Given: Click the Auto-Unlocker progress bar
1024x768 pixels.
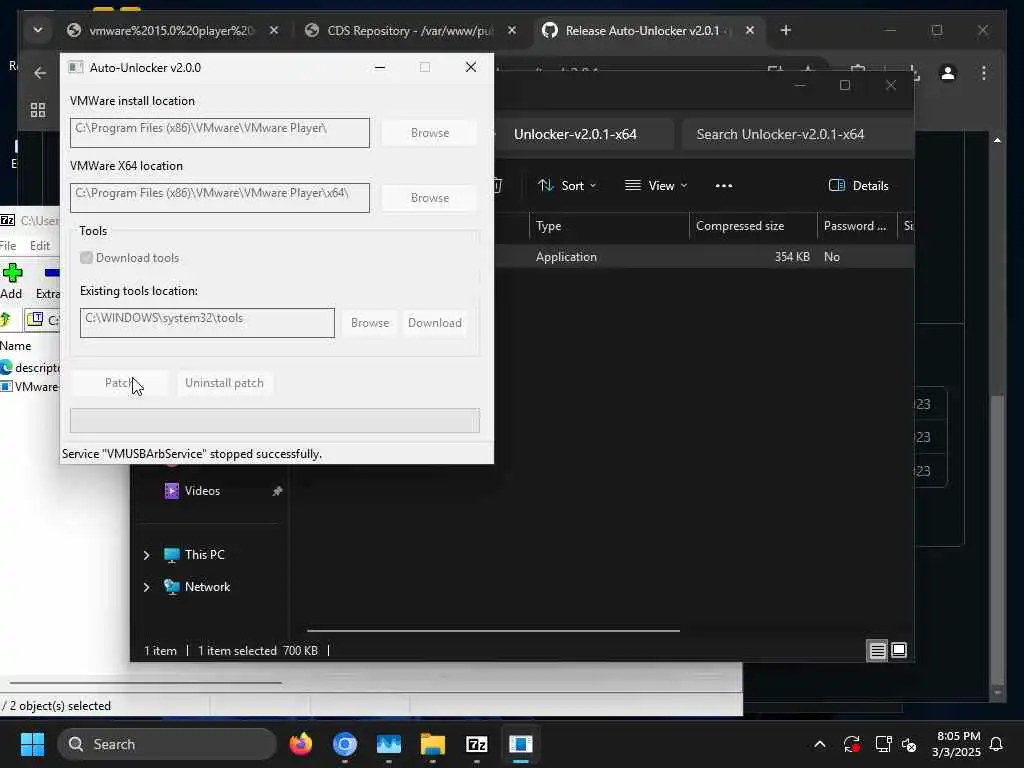Looking at the screenshot, I should 275,421.
